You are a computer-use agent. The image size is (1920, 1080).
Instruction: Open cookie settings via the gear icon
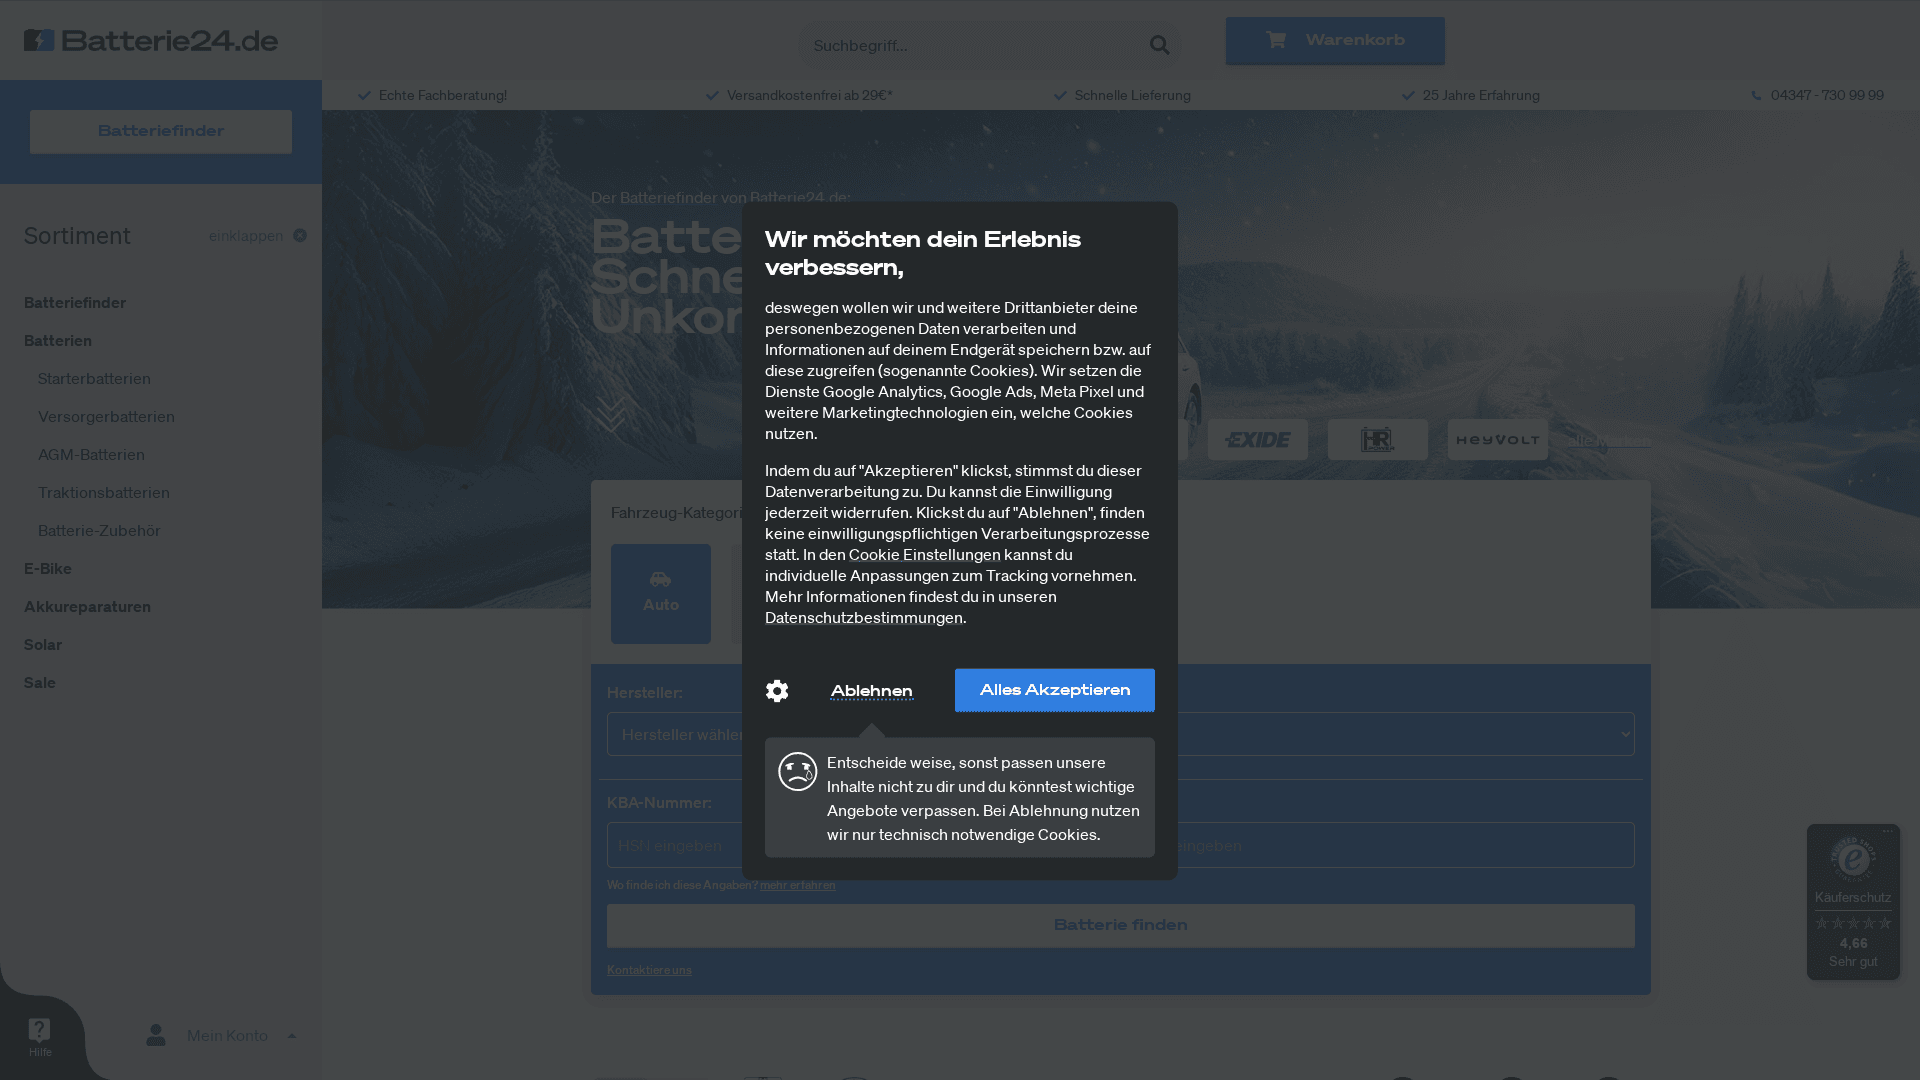(x=777, y=690)
